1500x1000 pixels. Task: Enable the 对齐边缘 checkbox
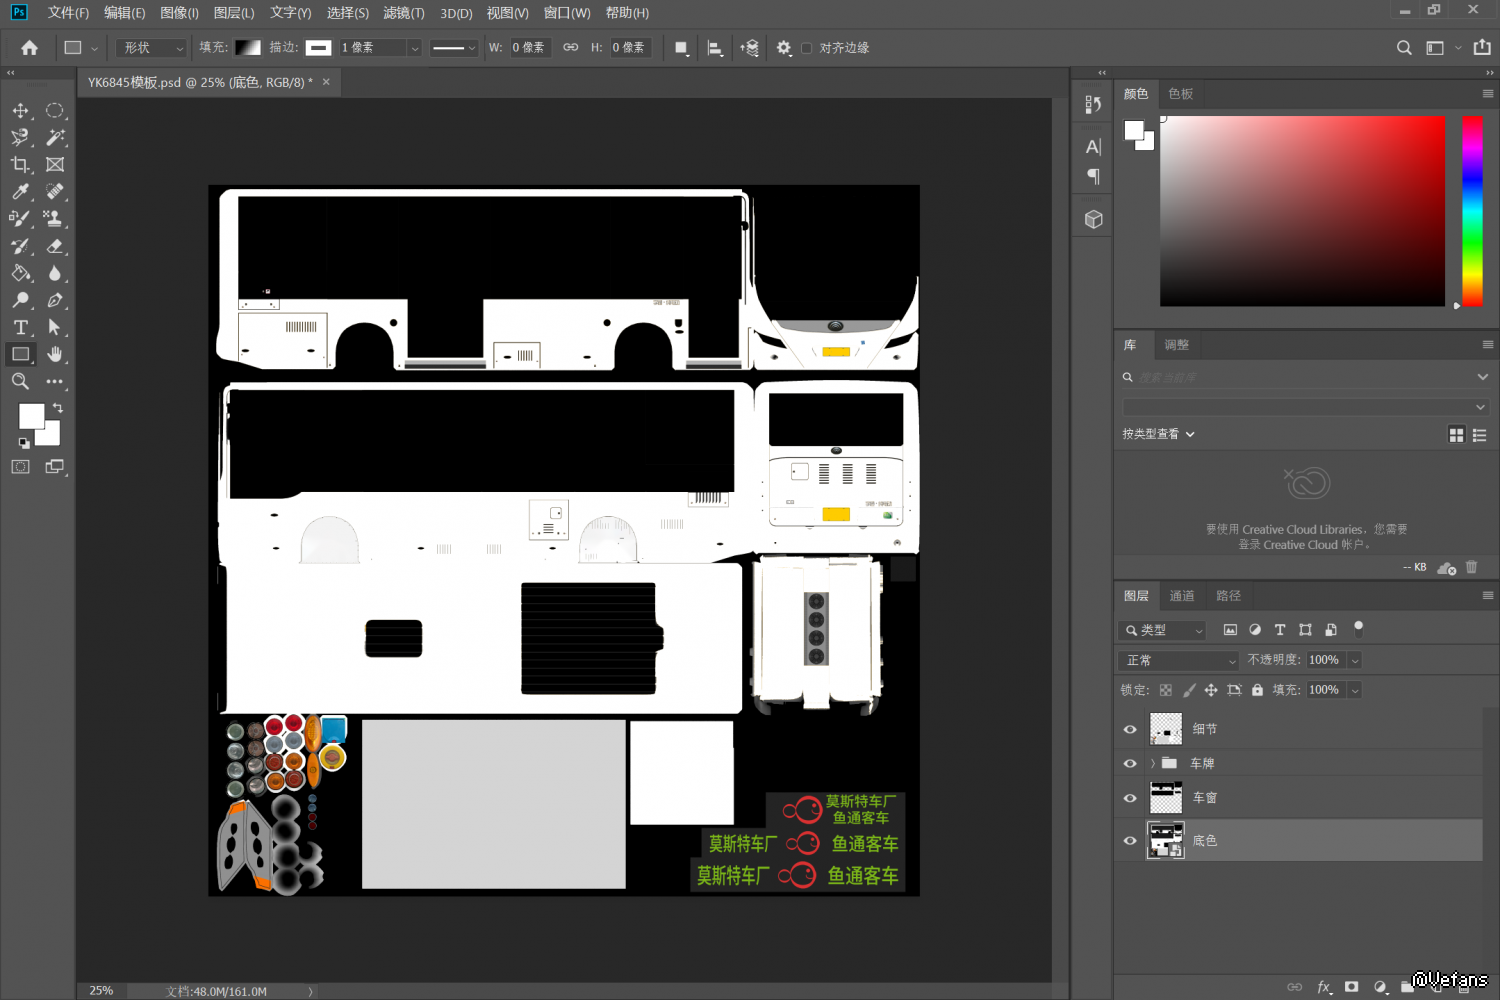pos(807,48)
